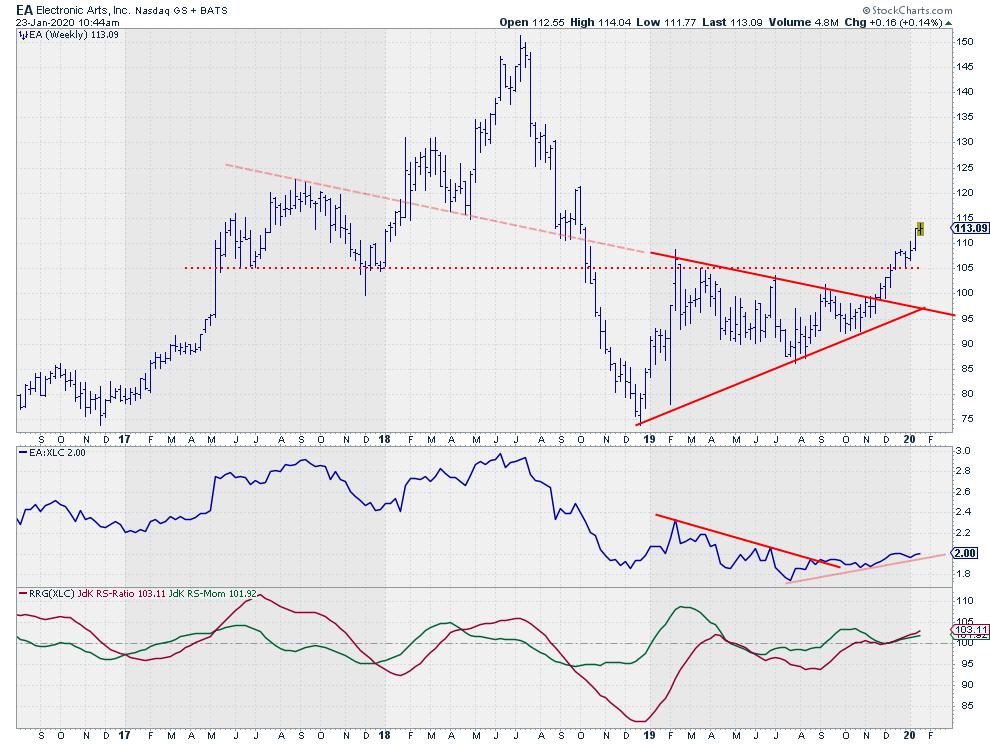
Task: Click the JdK RS-Ratio 103.11 legend text
Action: coord(122,594)
